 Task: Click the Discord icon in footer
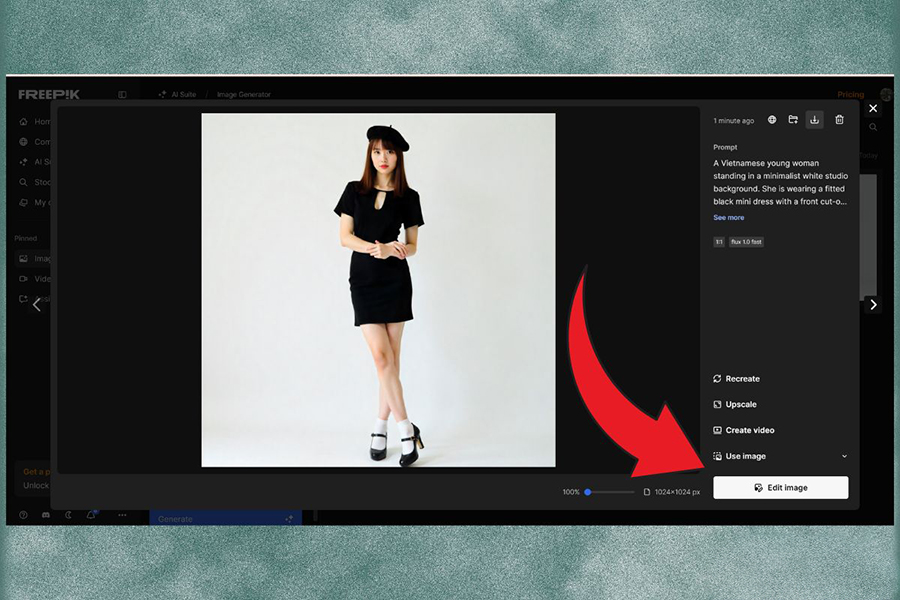coord(46,515)
